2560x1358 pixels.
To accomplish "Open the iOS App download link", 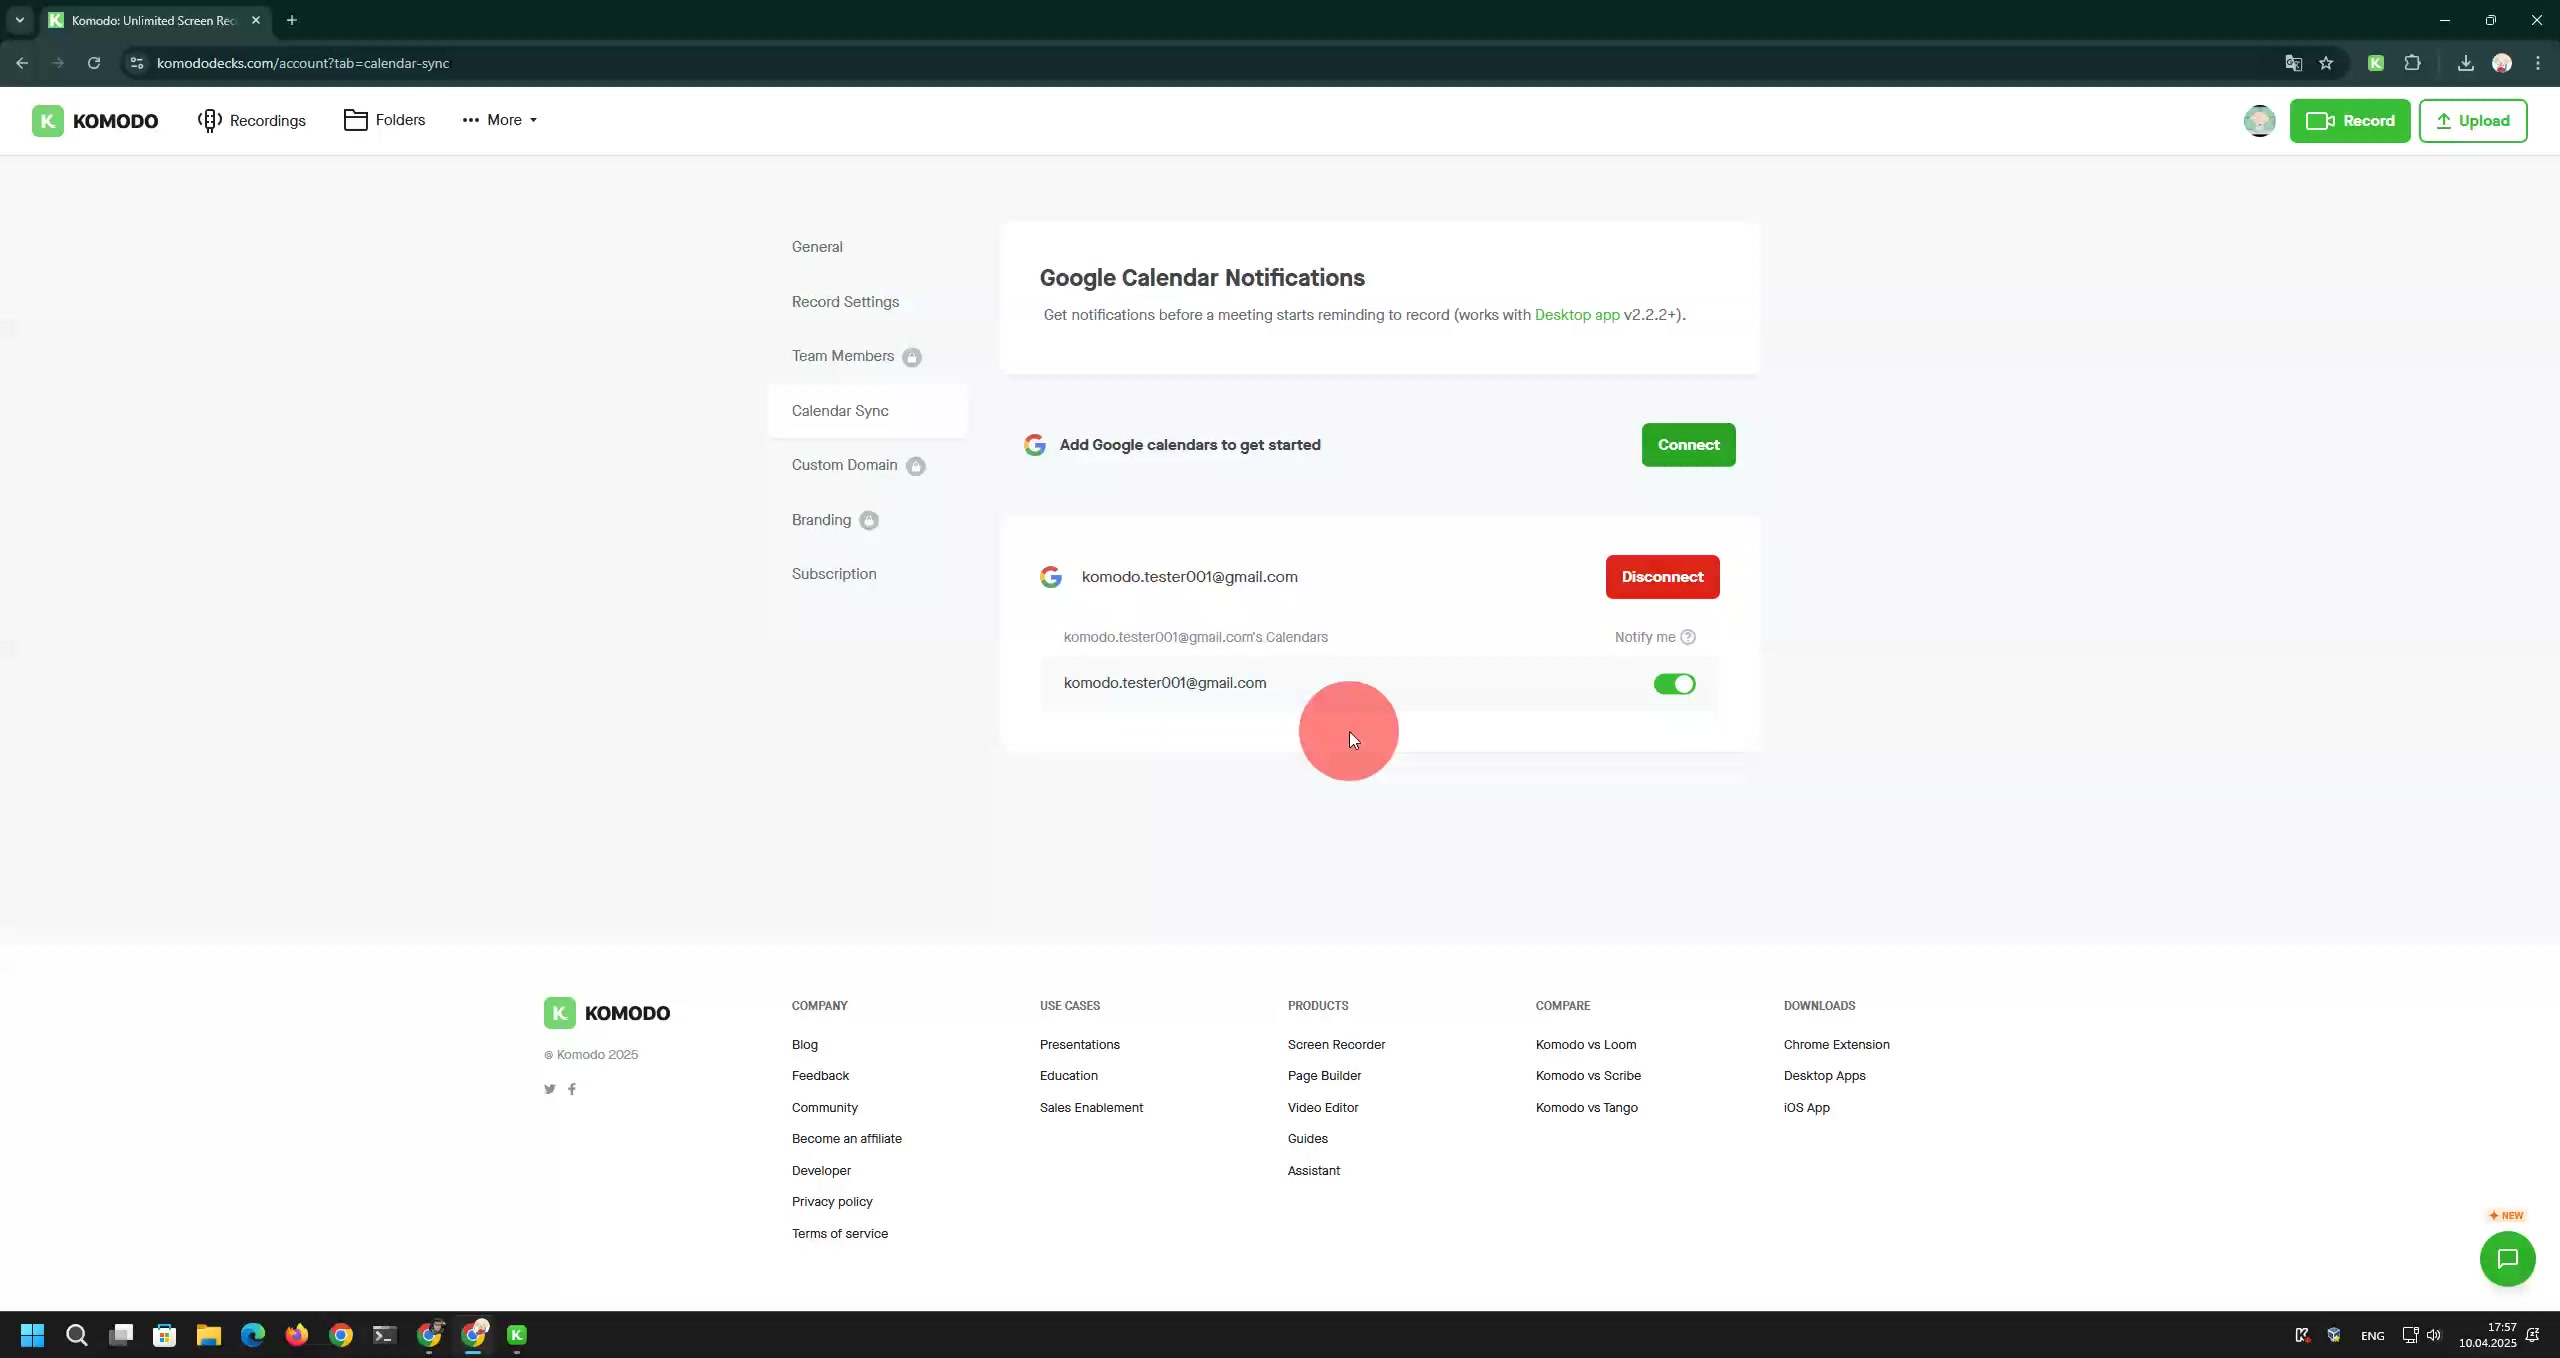I will tap(1807, 1108).
